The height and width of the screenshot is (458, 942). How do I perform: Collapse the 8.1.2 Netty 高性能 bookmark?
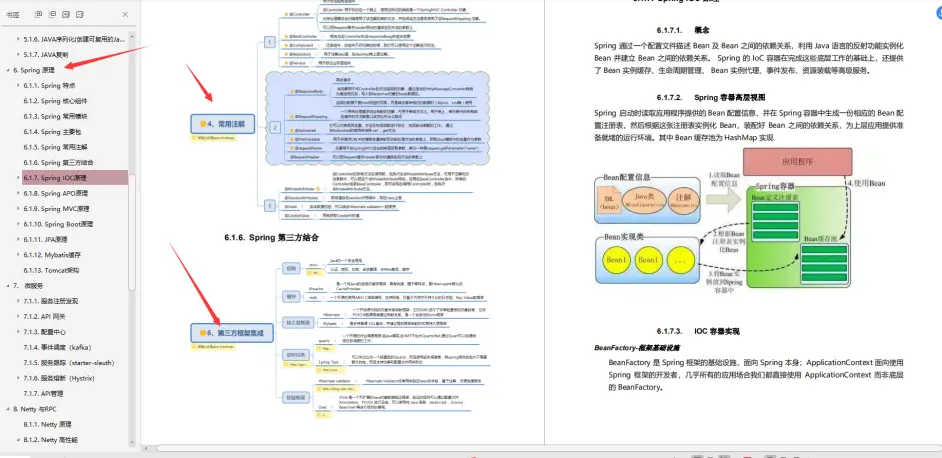pyautogui.click(x=18, y=440)
